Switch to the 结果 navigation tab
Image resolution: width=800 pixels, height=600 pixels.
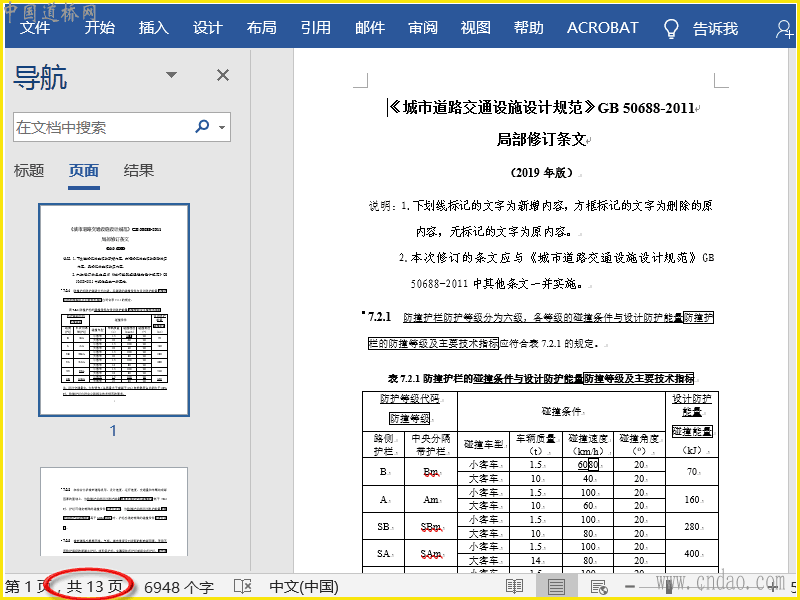pos(138,170)
